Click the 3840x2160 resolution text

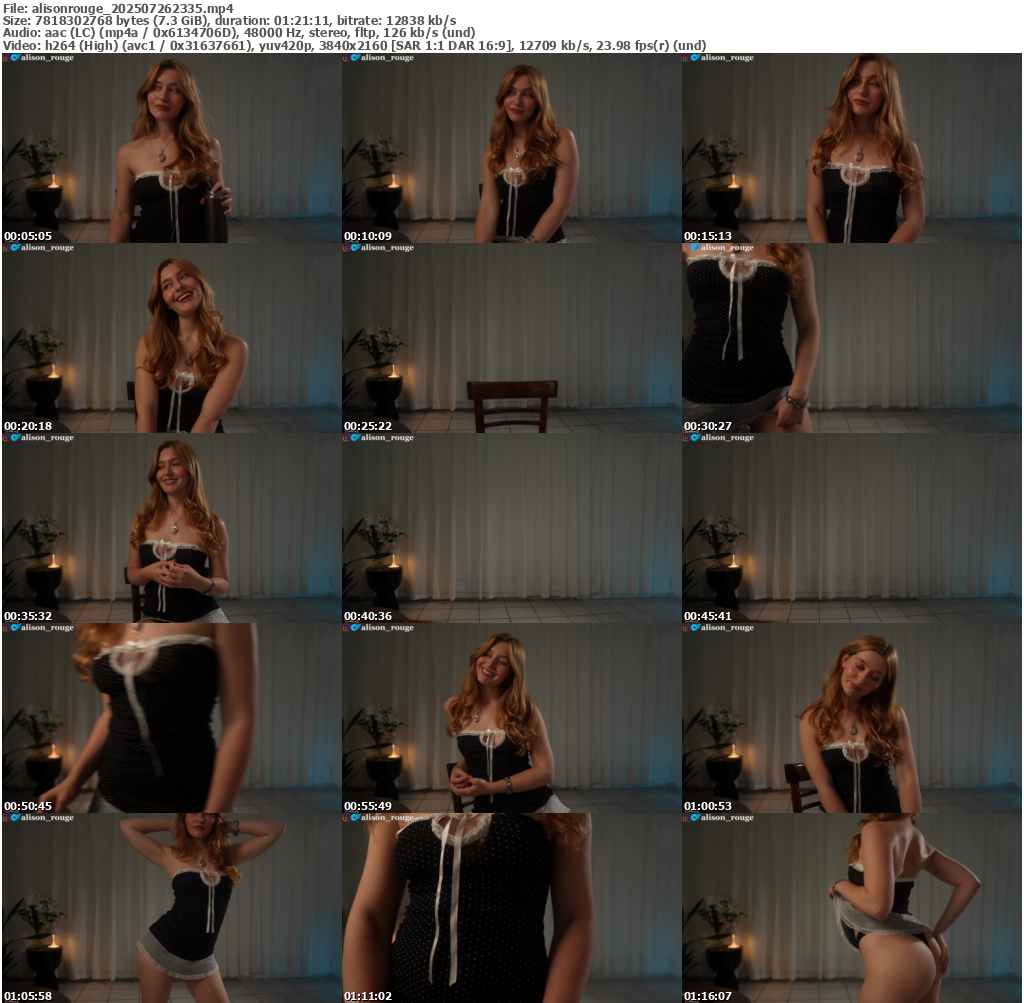[x=353, y=46]
